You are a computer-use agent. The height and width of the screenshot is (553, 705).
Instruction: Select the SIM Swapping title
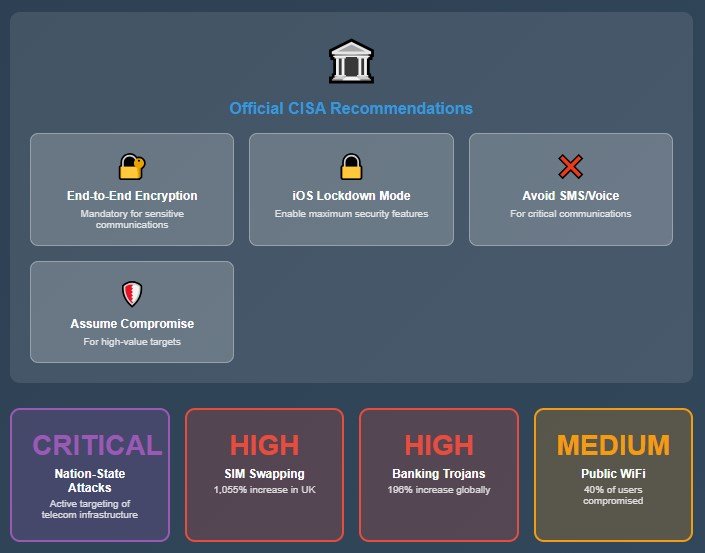tap(264, 473)
